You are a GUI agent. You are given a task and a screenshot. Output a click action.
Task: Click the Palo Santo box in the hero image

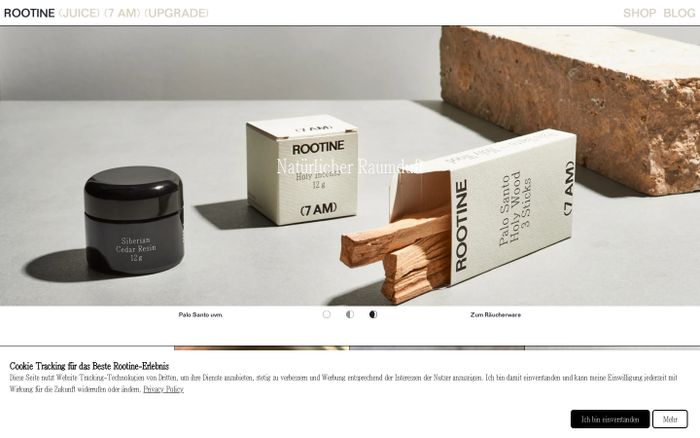click(482, 208)
